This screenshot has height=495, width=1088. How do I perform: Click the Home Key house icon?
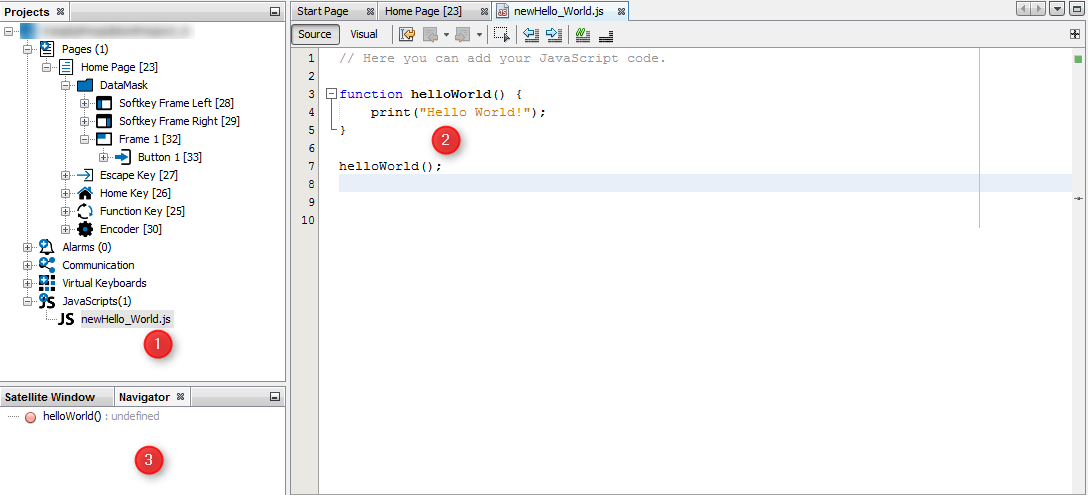(x=85, y=193)
